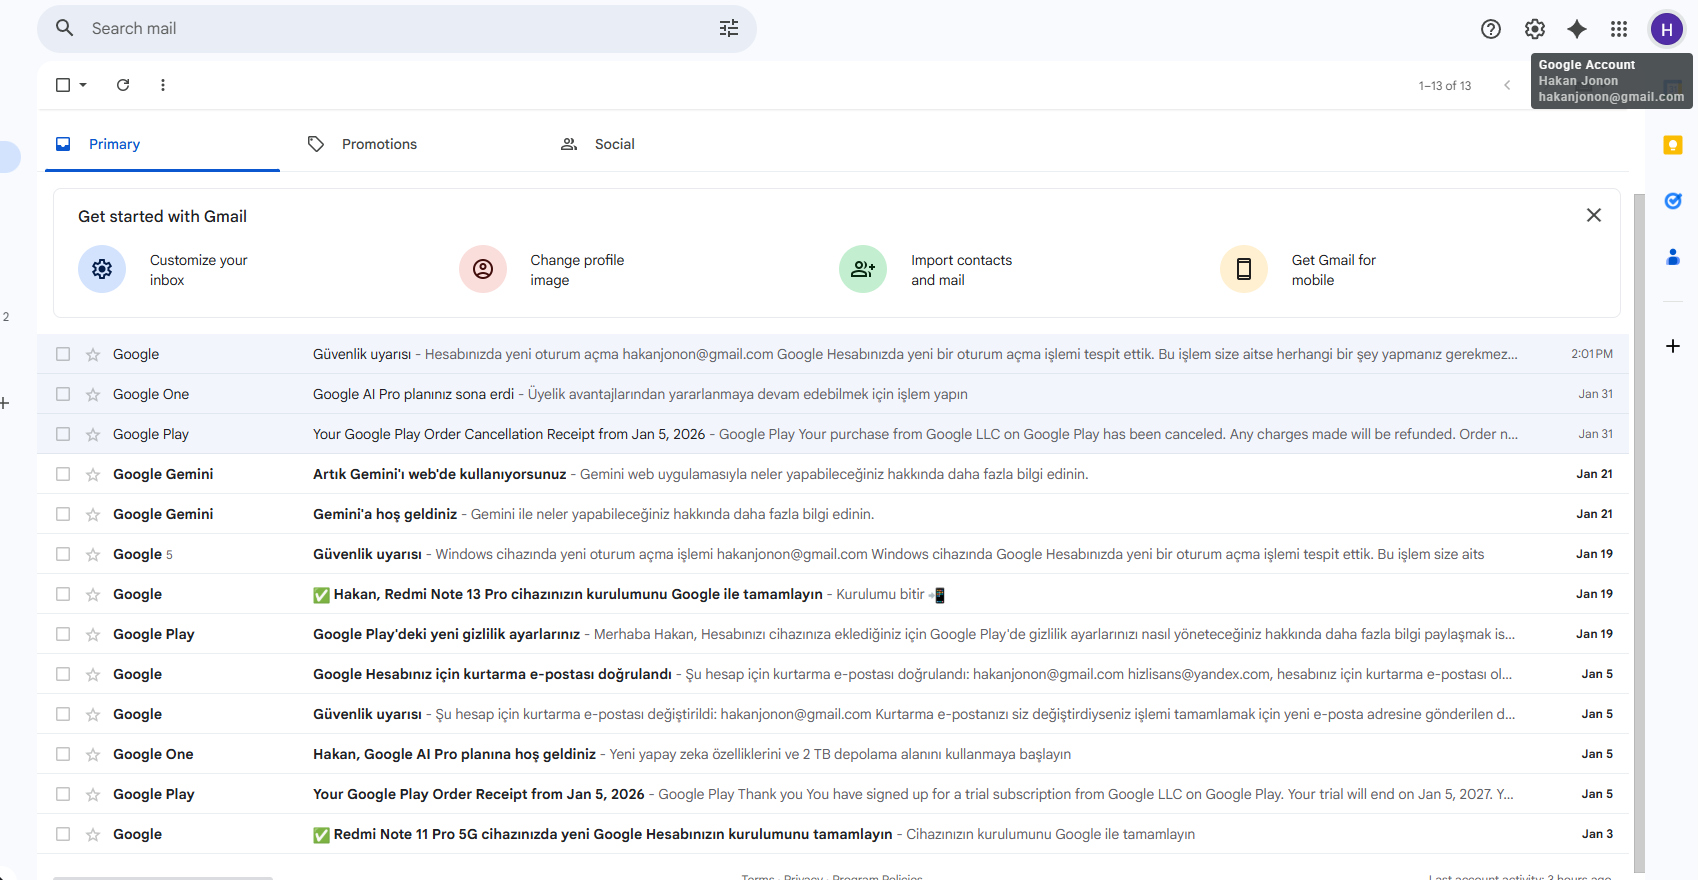This screenshot has height=880, width=1698.
Task: Open Google Tasks side panel icon
Action: pos(1673,201)
